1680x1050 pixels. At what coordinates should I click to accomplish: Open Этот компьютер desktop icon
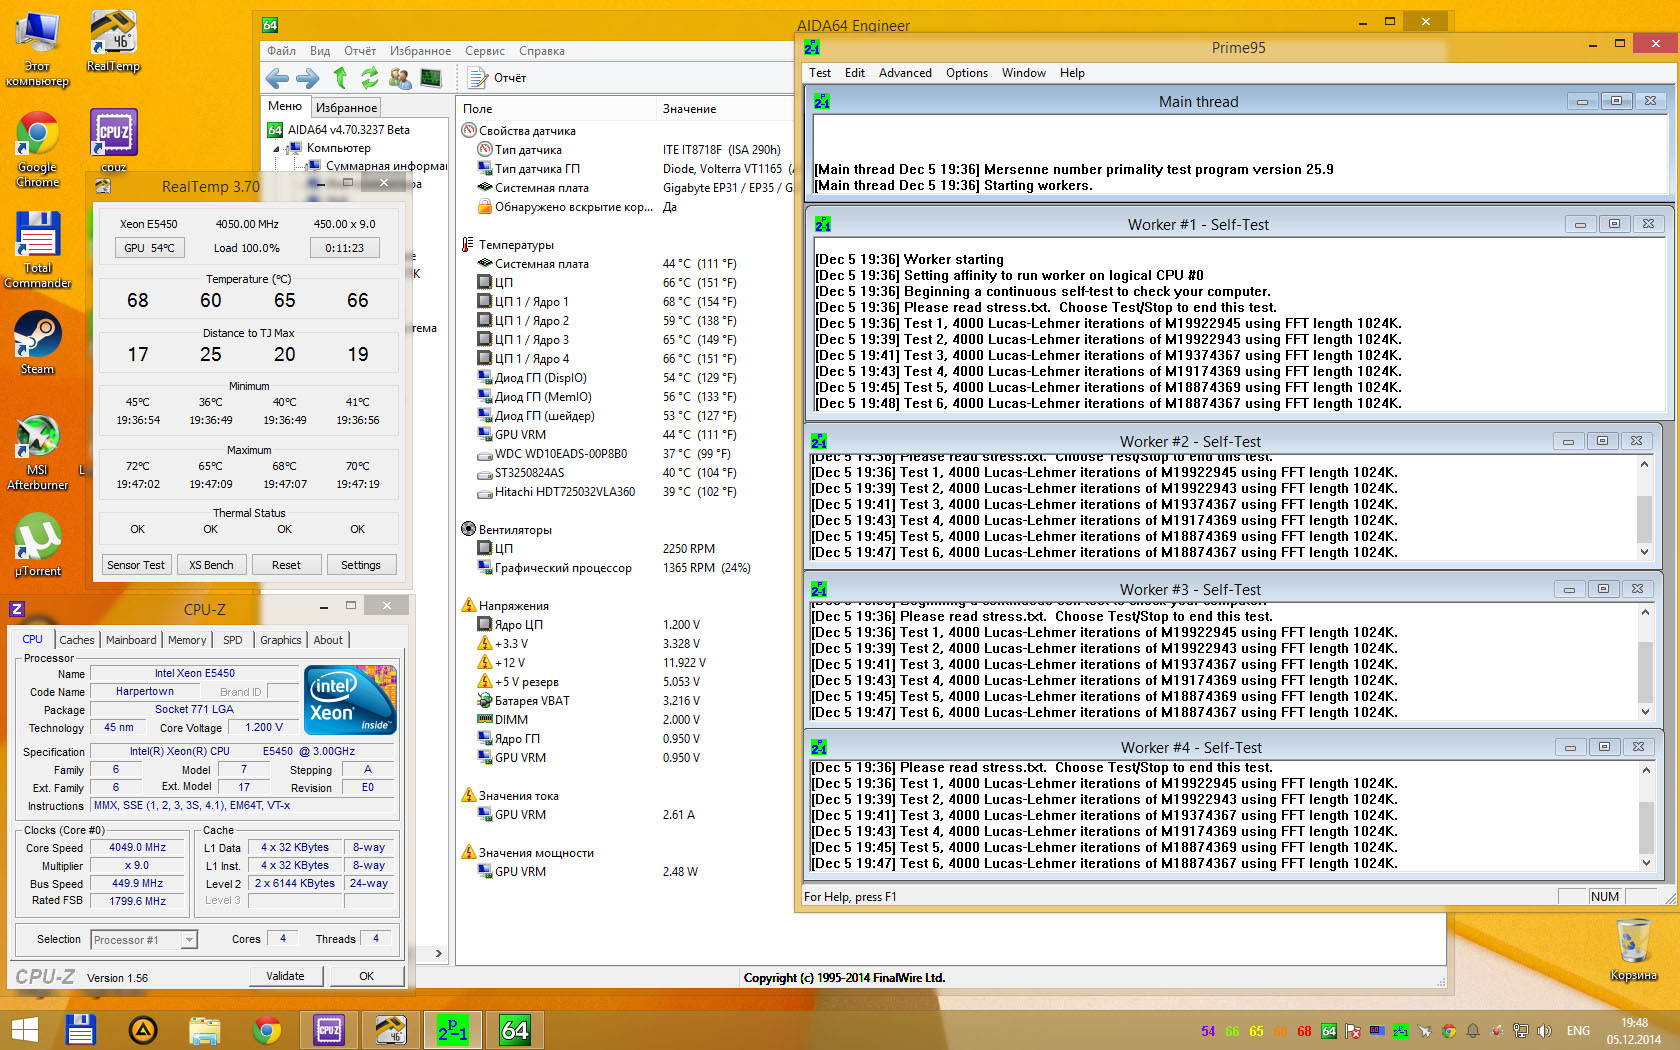(x=37, y=50)
